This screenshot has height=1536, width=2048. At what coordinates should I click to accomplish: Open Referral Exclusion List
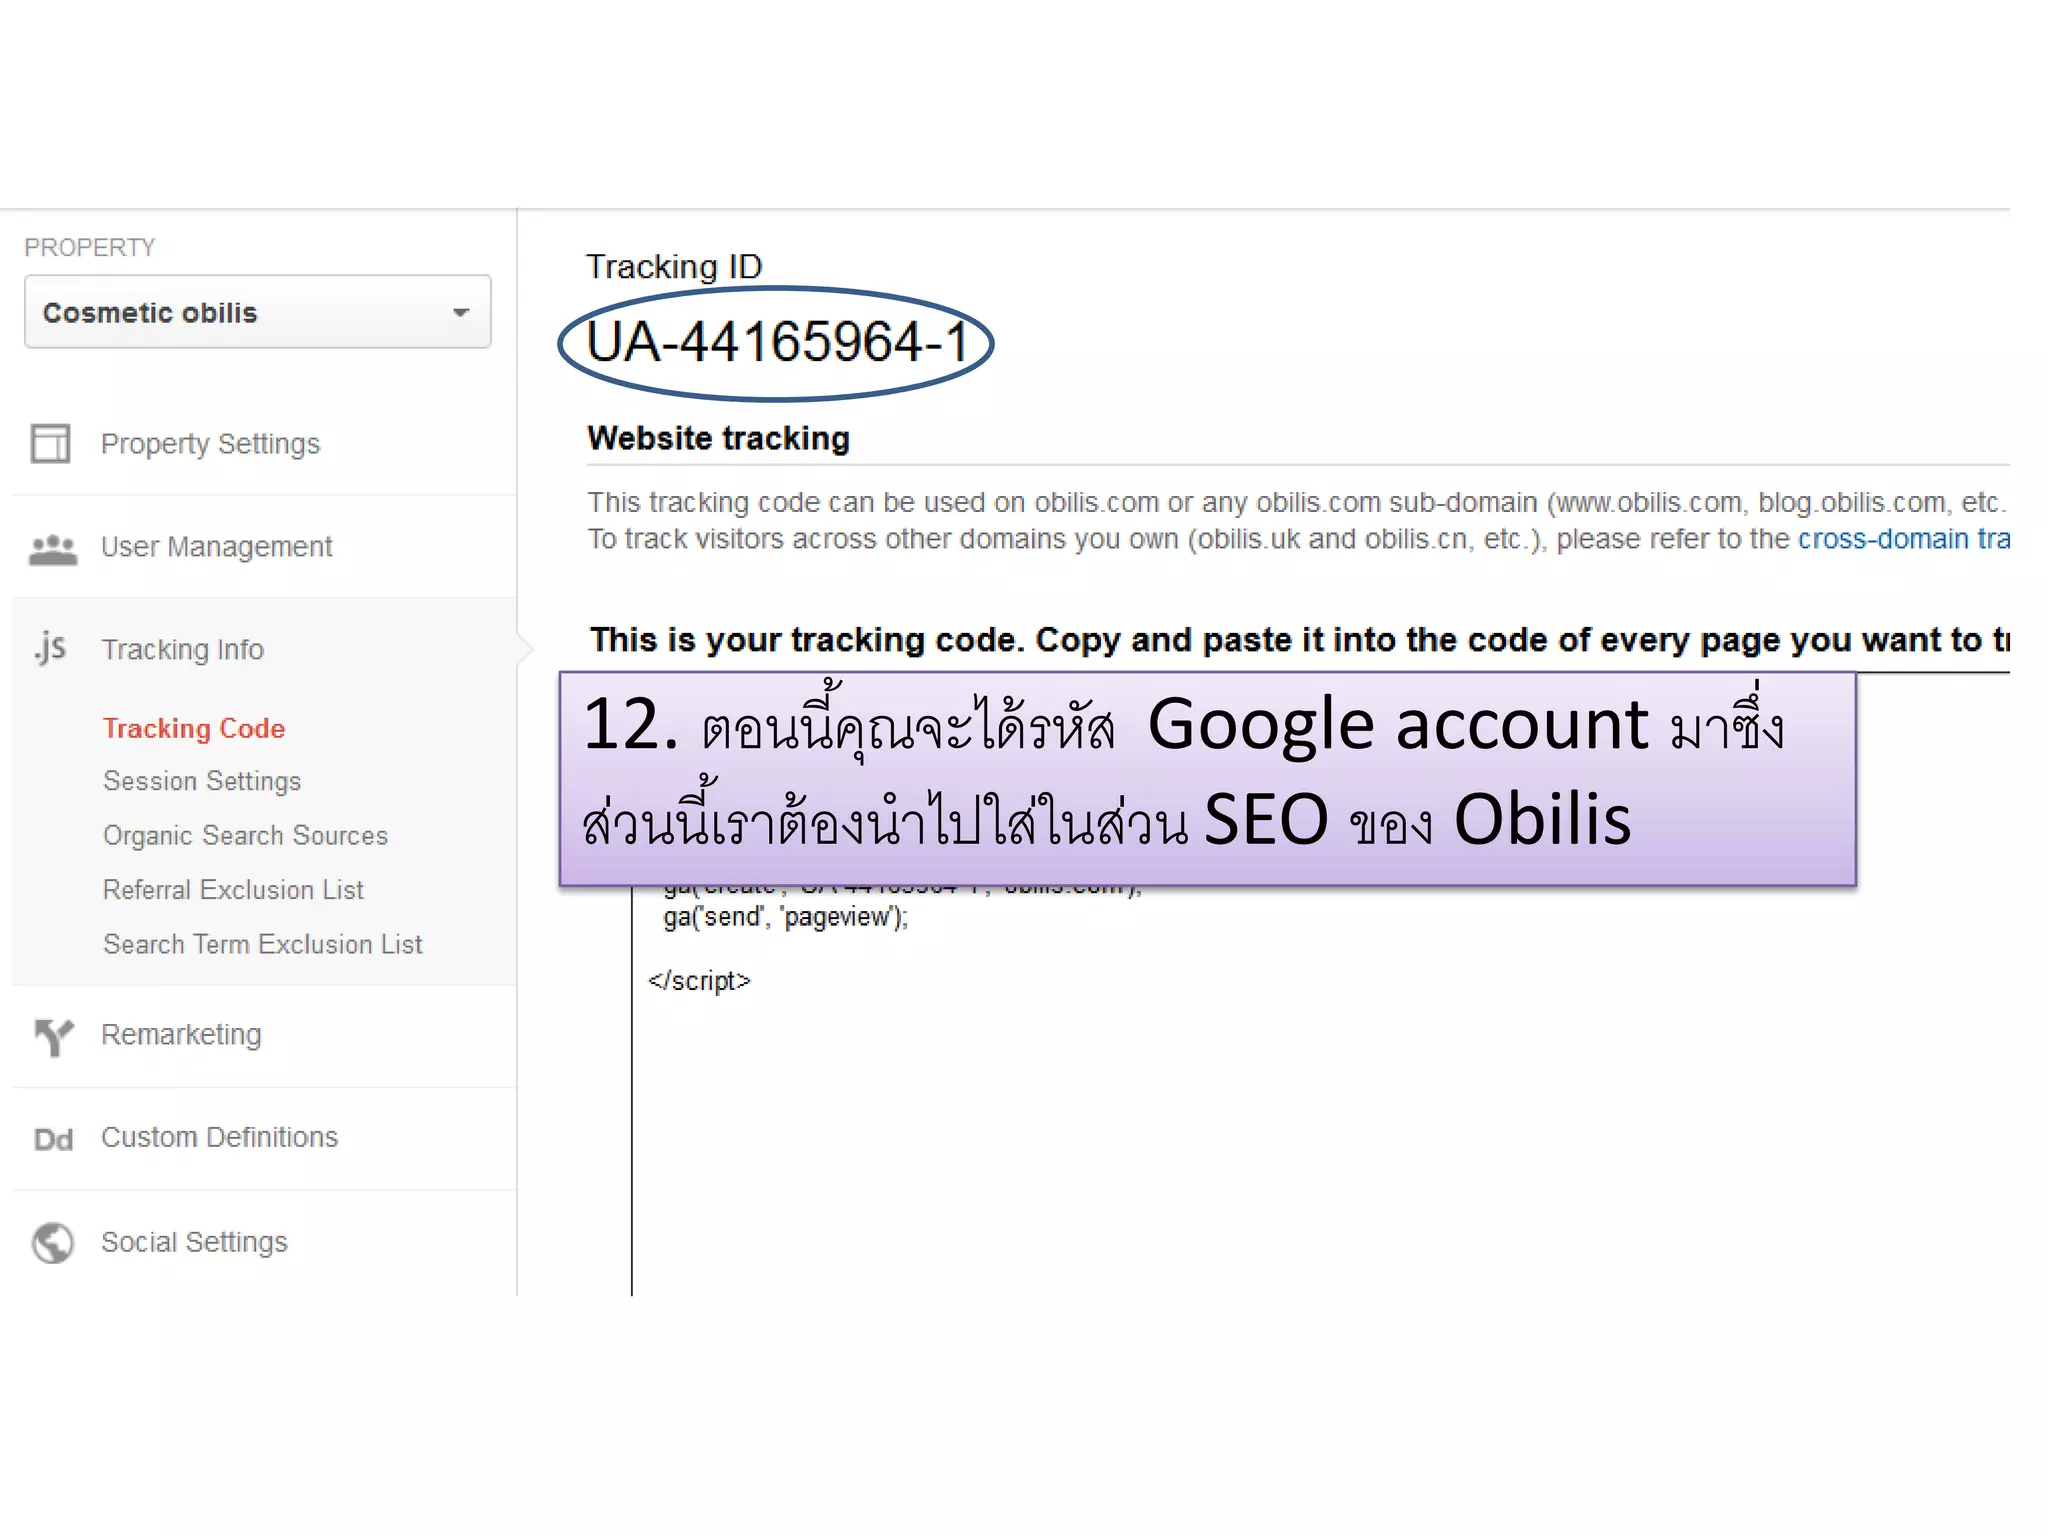click(233, 890)
